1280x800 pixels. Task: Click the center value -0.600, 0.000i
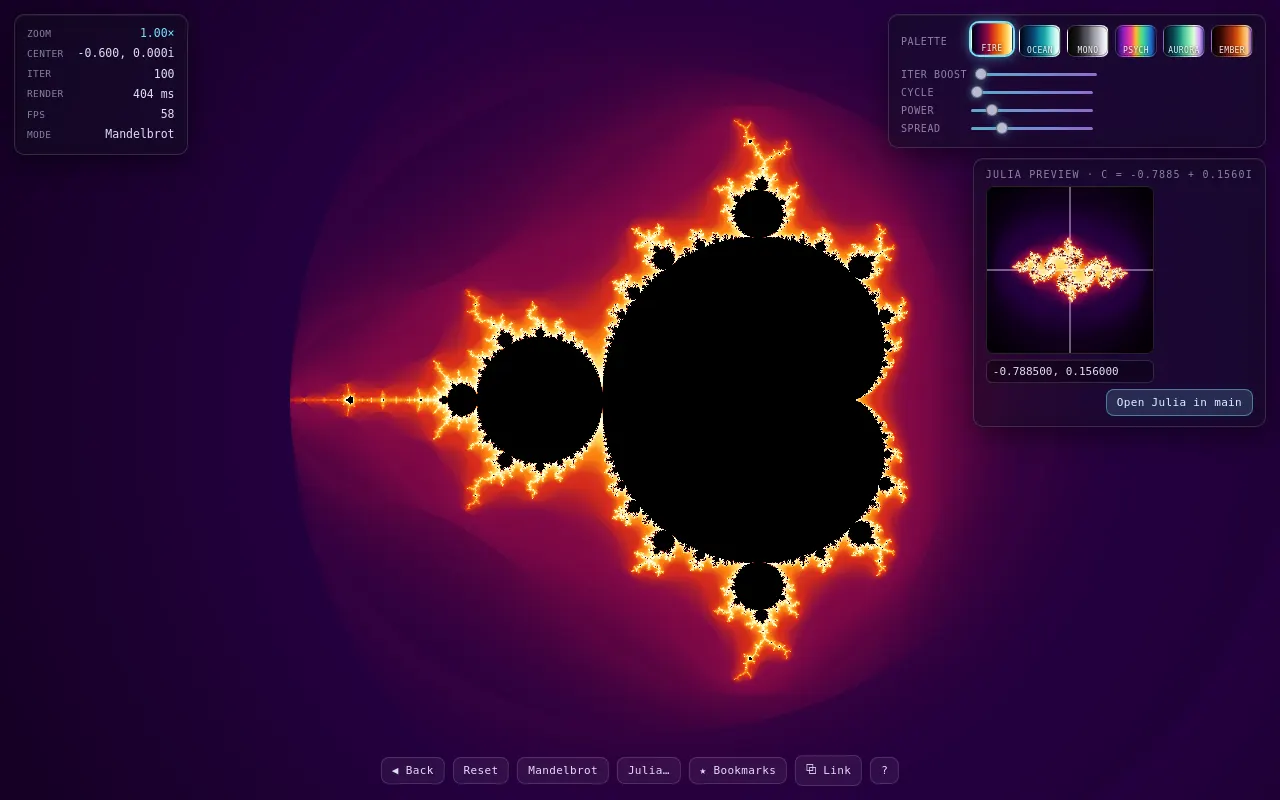[126, 53]
